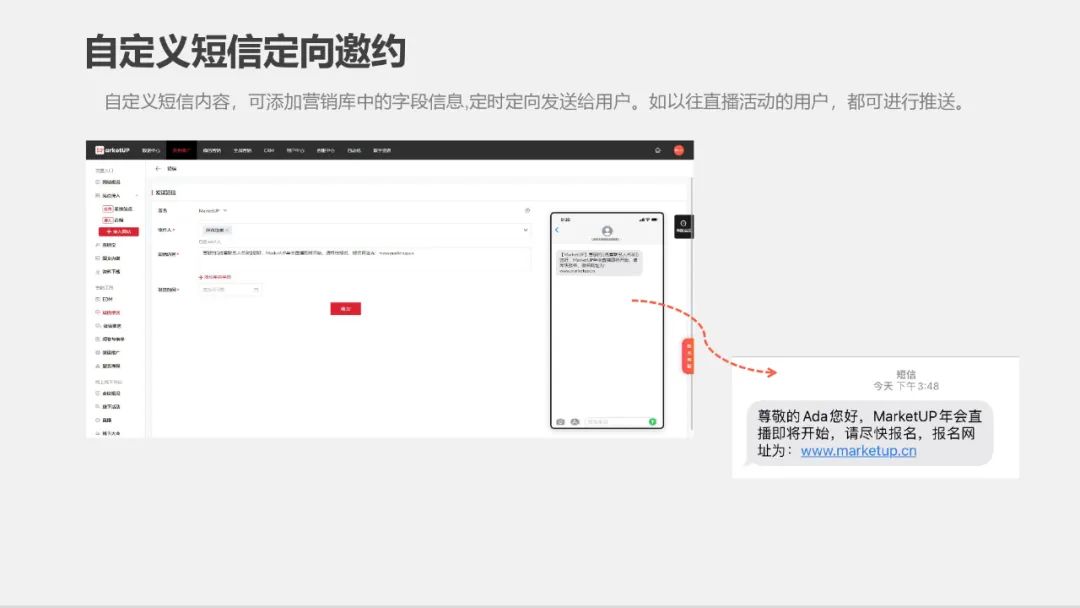
Task: Tap the back chevron in phone preview
Action: pos(557,230)
